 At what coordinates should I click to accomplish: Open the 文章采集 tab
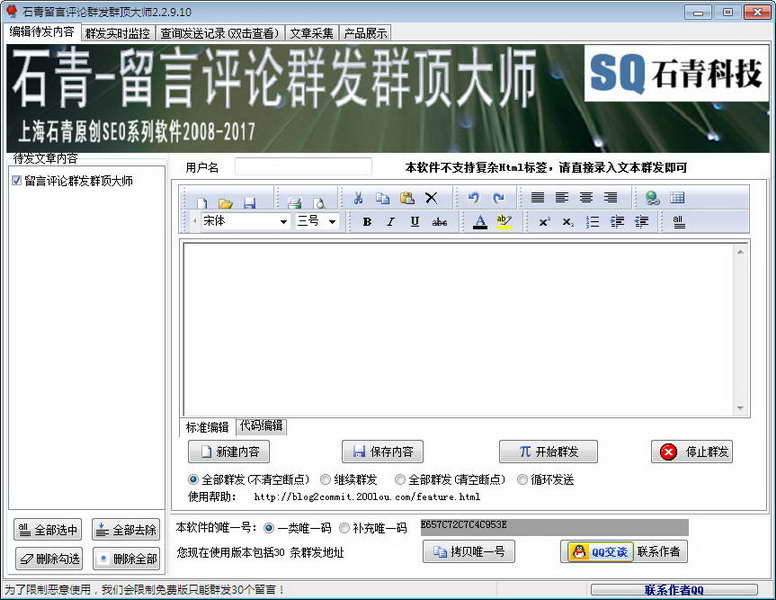coord(312,33)
